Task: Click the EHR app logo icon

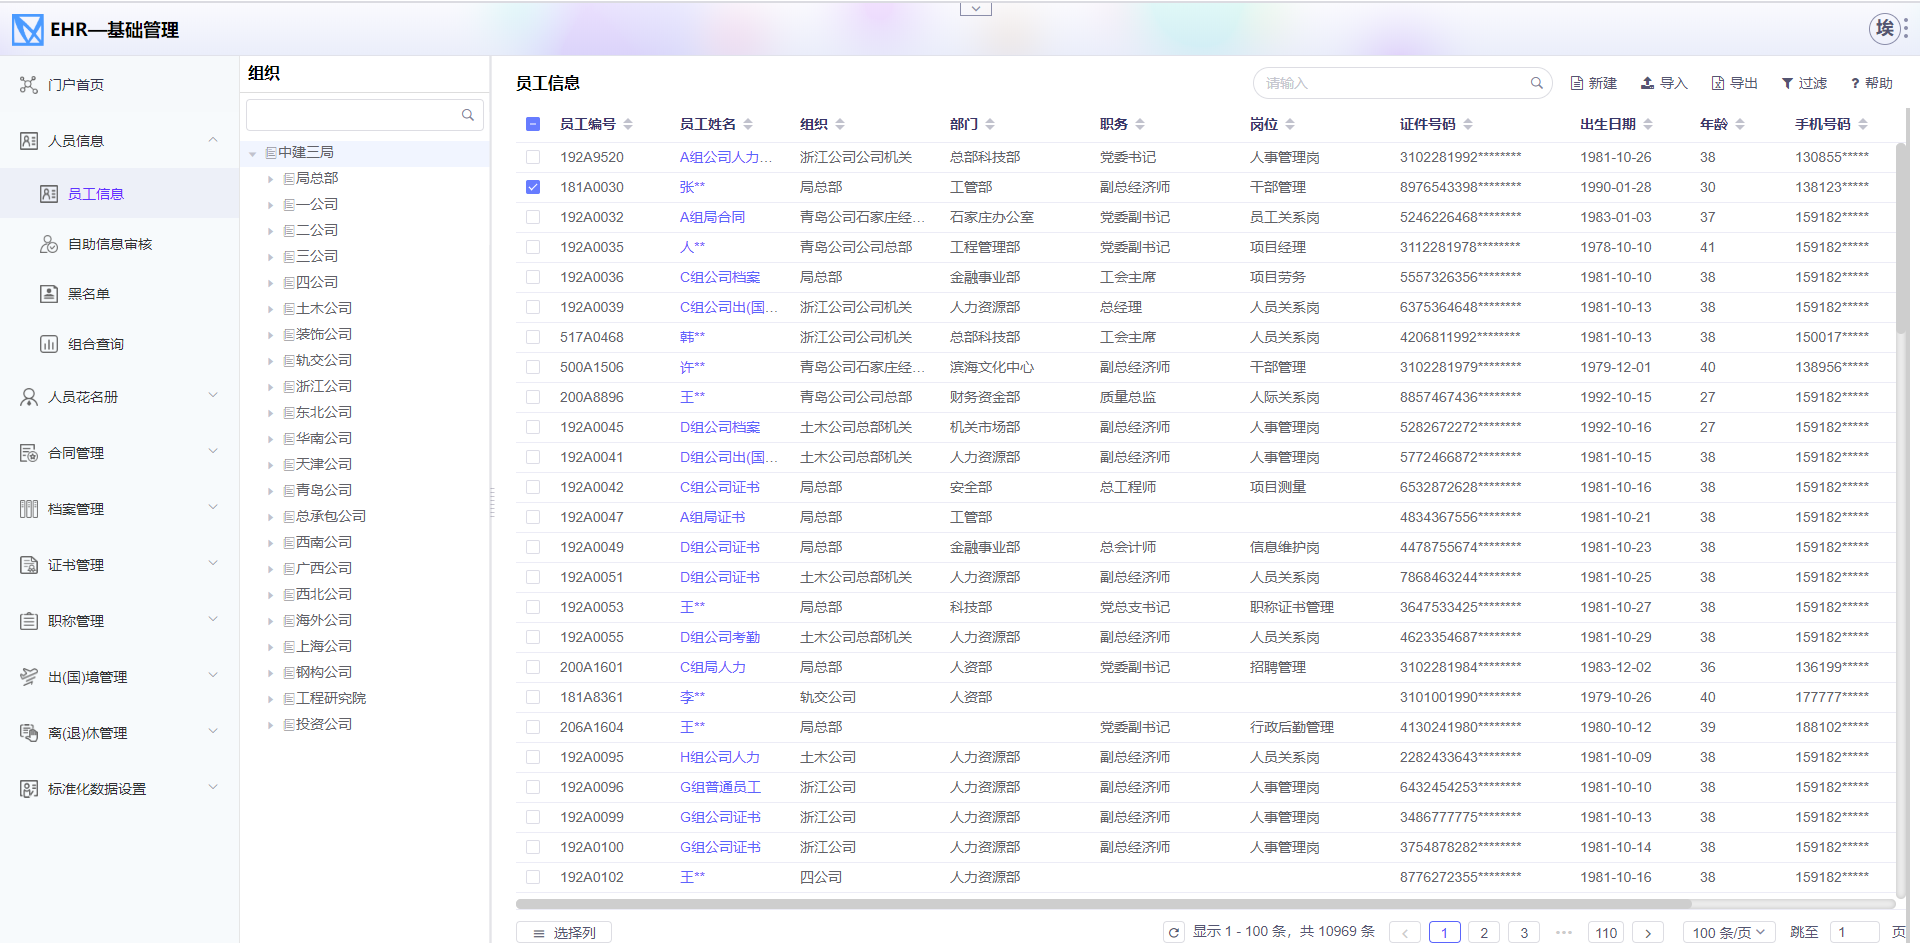Action: point(28,30)
